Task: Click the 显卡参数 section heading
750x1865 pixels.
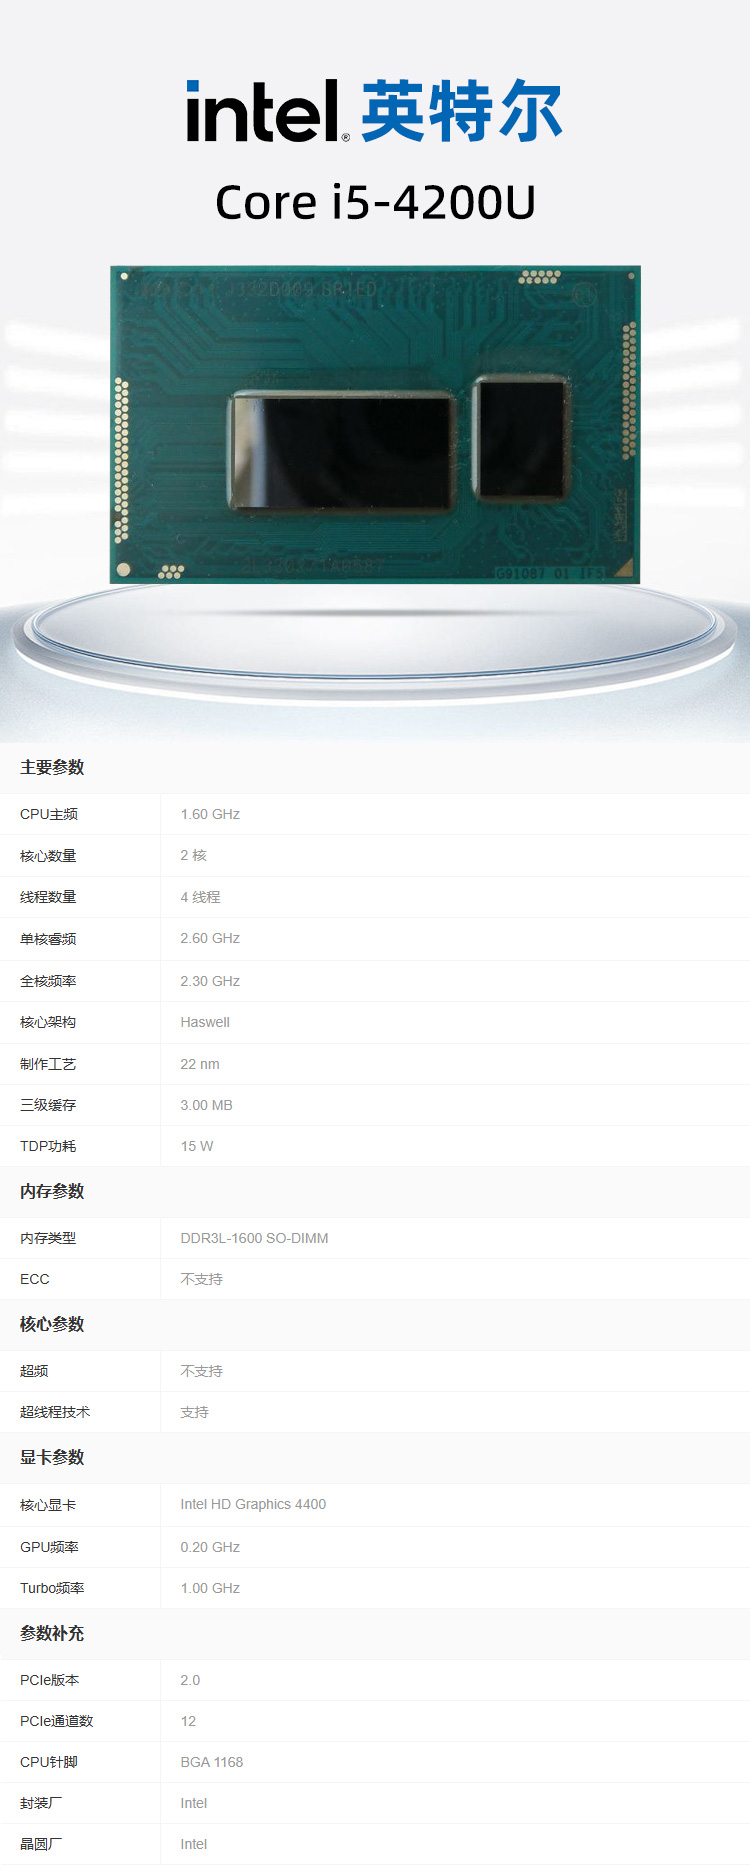Action: [x=52, y=1457]
